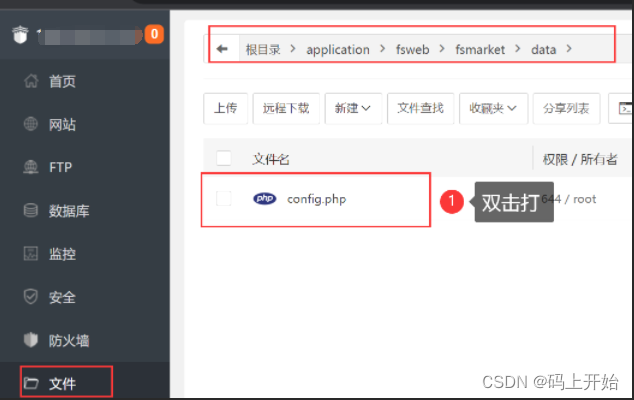Expand the chevron after data
The width and height of the screenshot is (634, 400).
point(569,49)
